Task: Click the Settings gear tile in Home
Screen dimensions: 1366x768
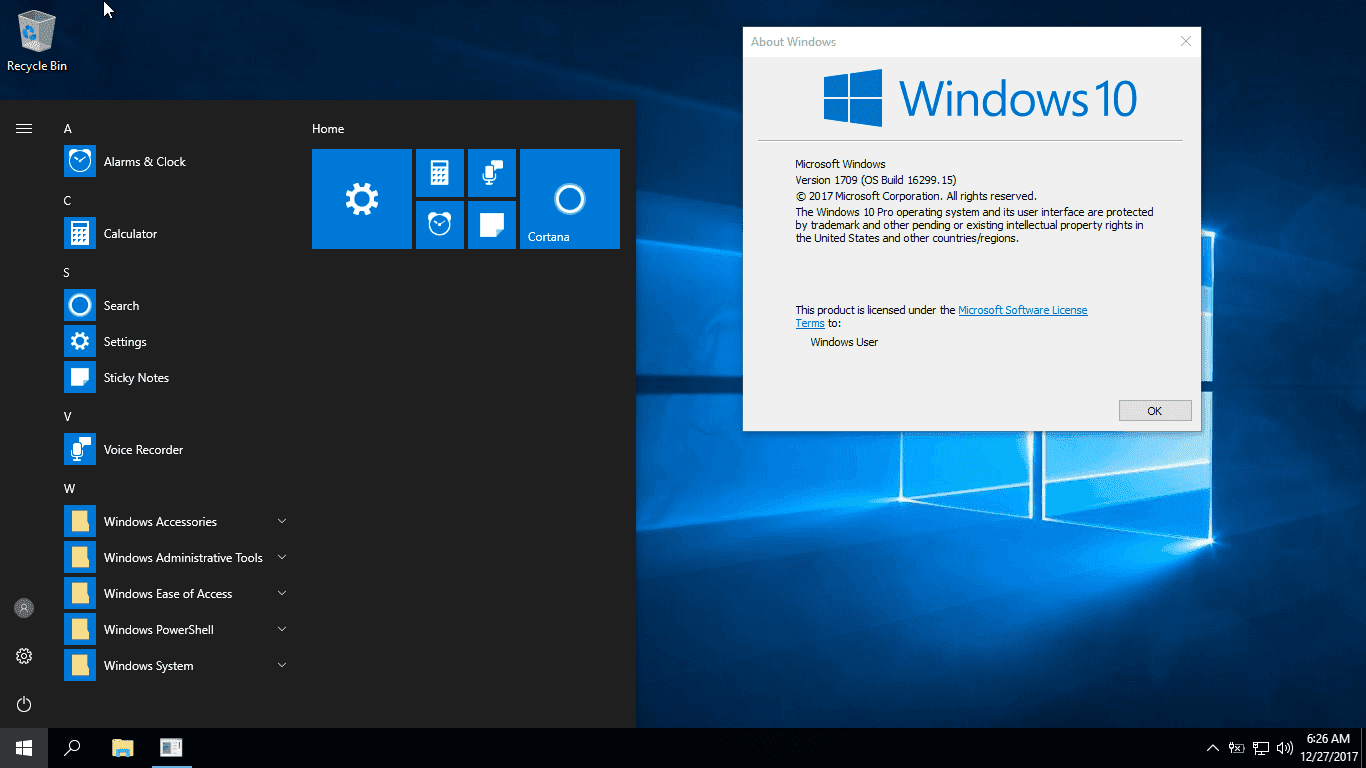Action: [361, 198]
